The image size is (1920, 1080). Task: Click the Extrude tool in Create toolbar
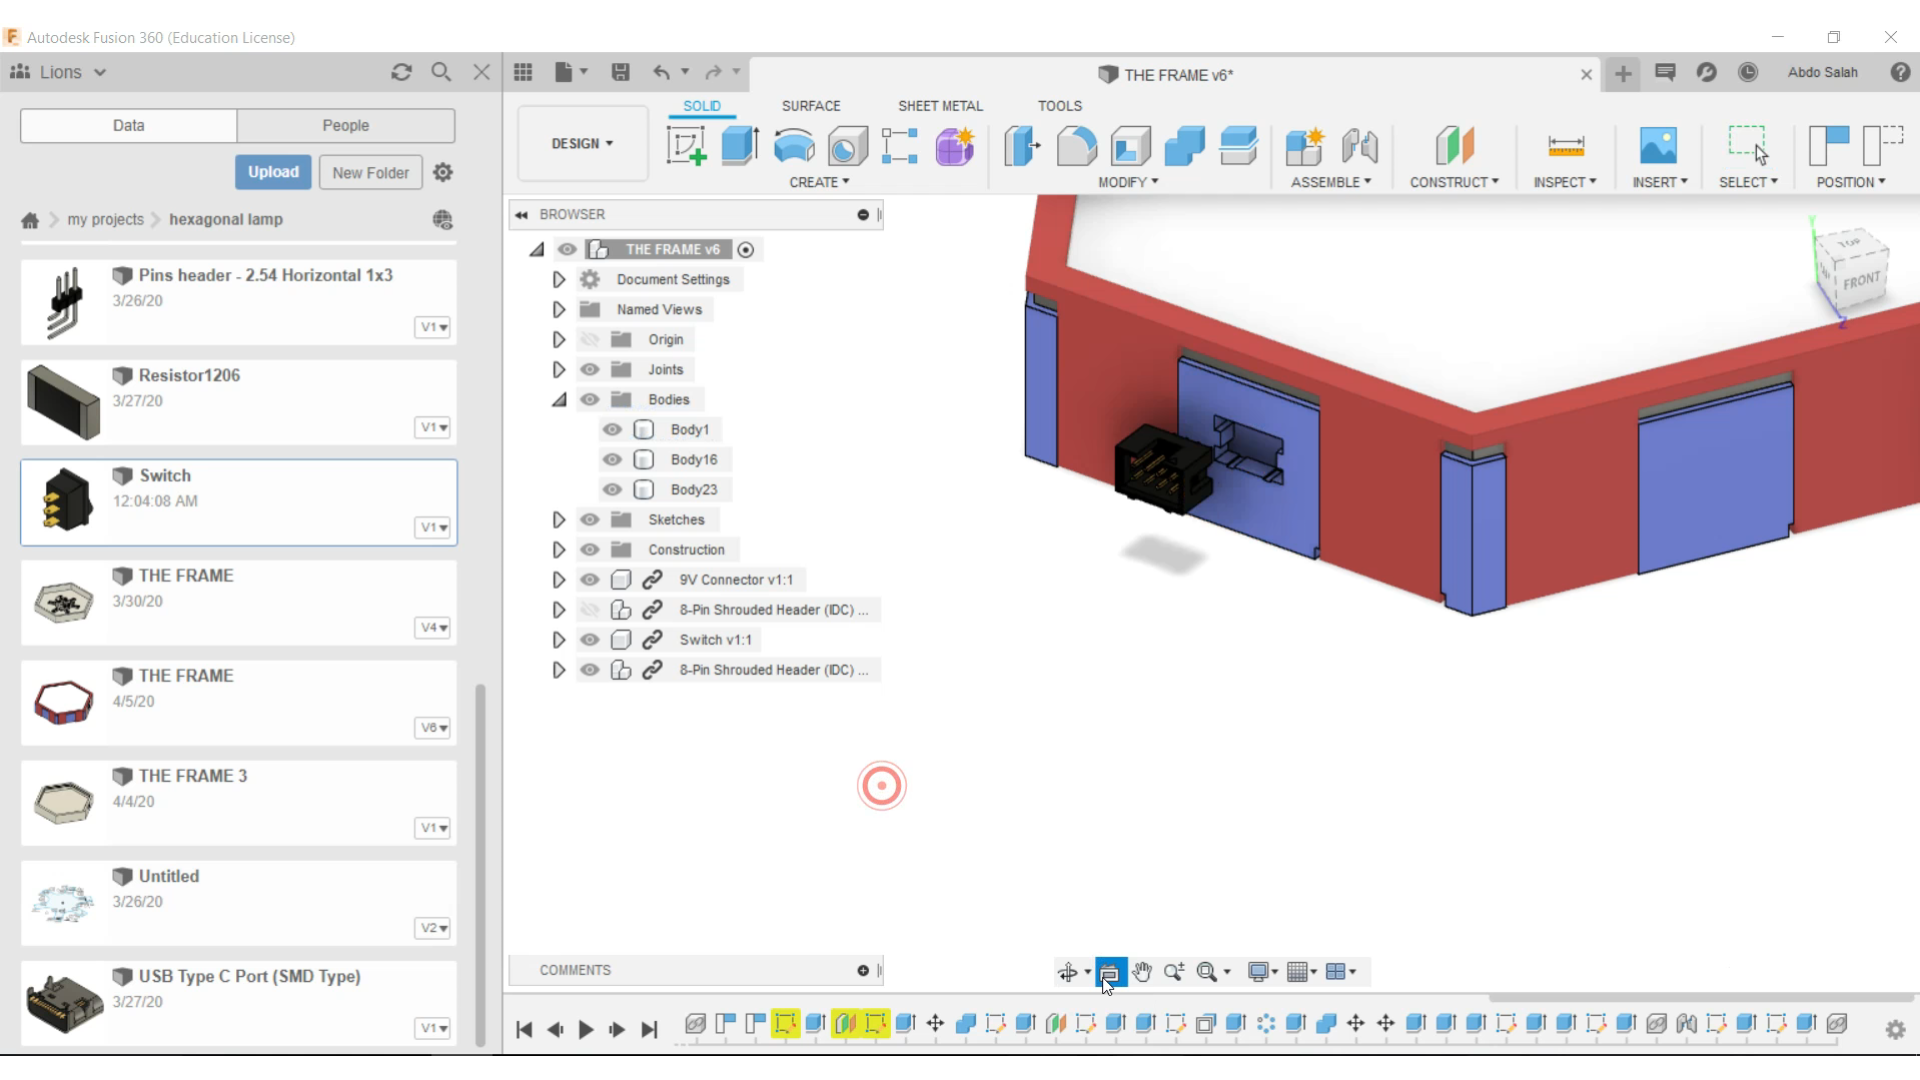point(740,146)
